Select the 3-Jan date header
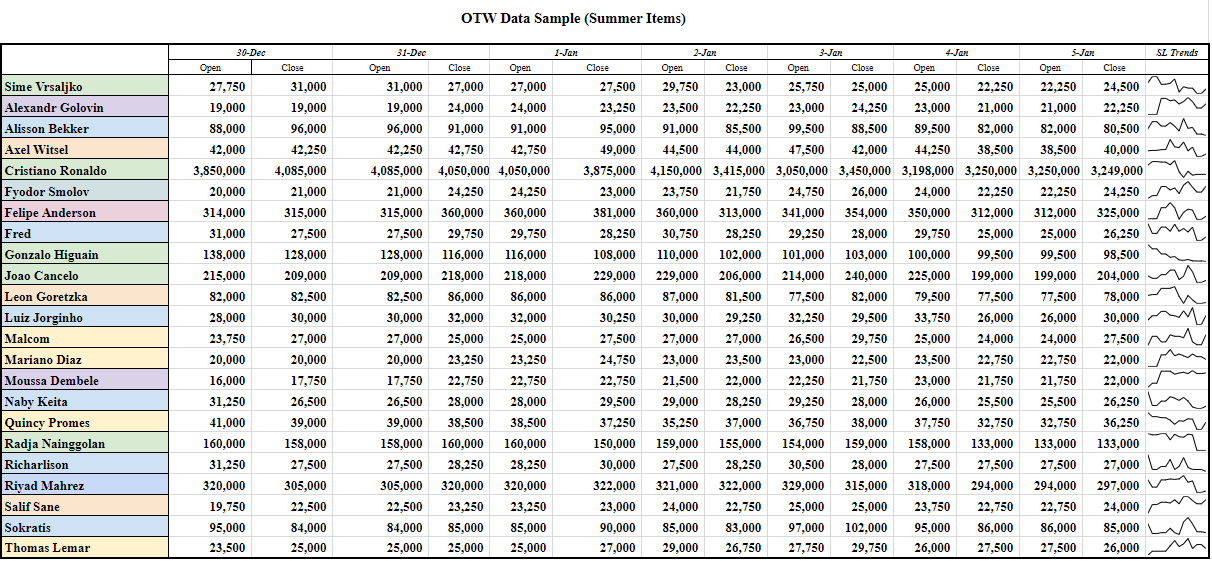1212x561 pixels. tap(830, 52)
